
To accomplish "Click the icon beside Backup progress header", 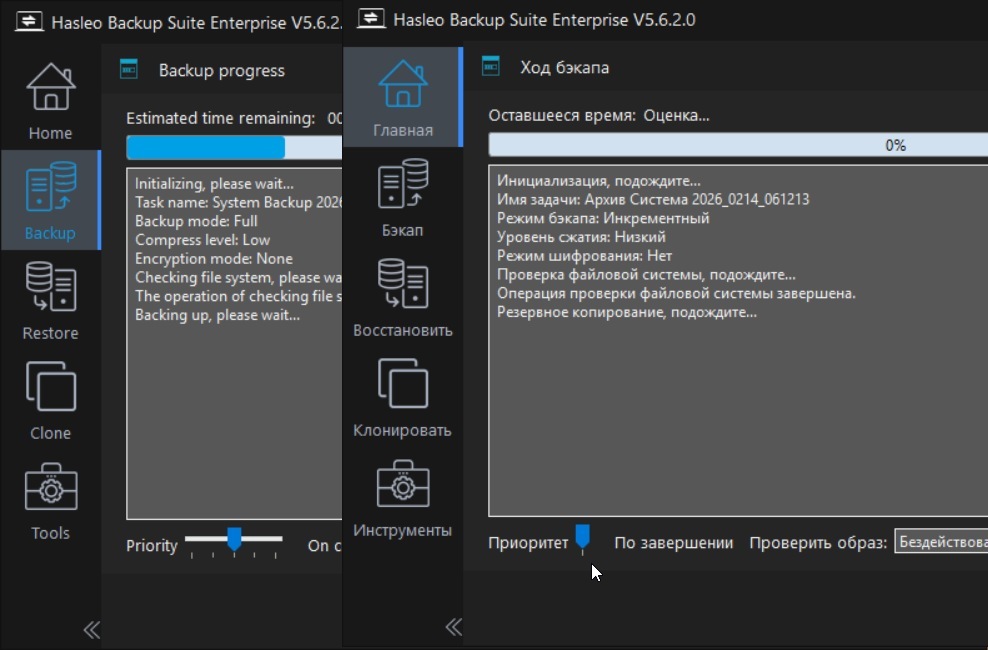I will [129, 70].
